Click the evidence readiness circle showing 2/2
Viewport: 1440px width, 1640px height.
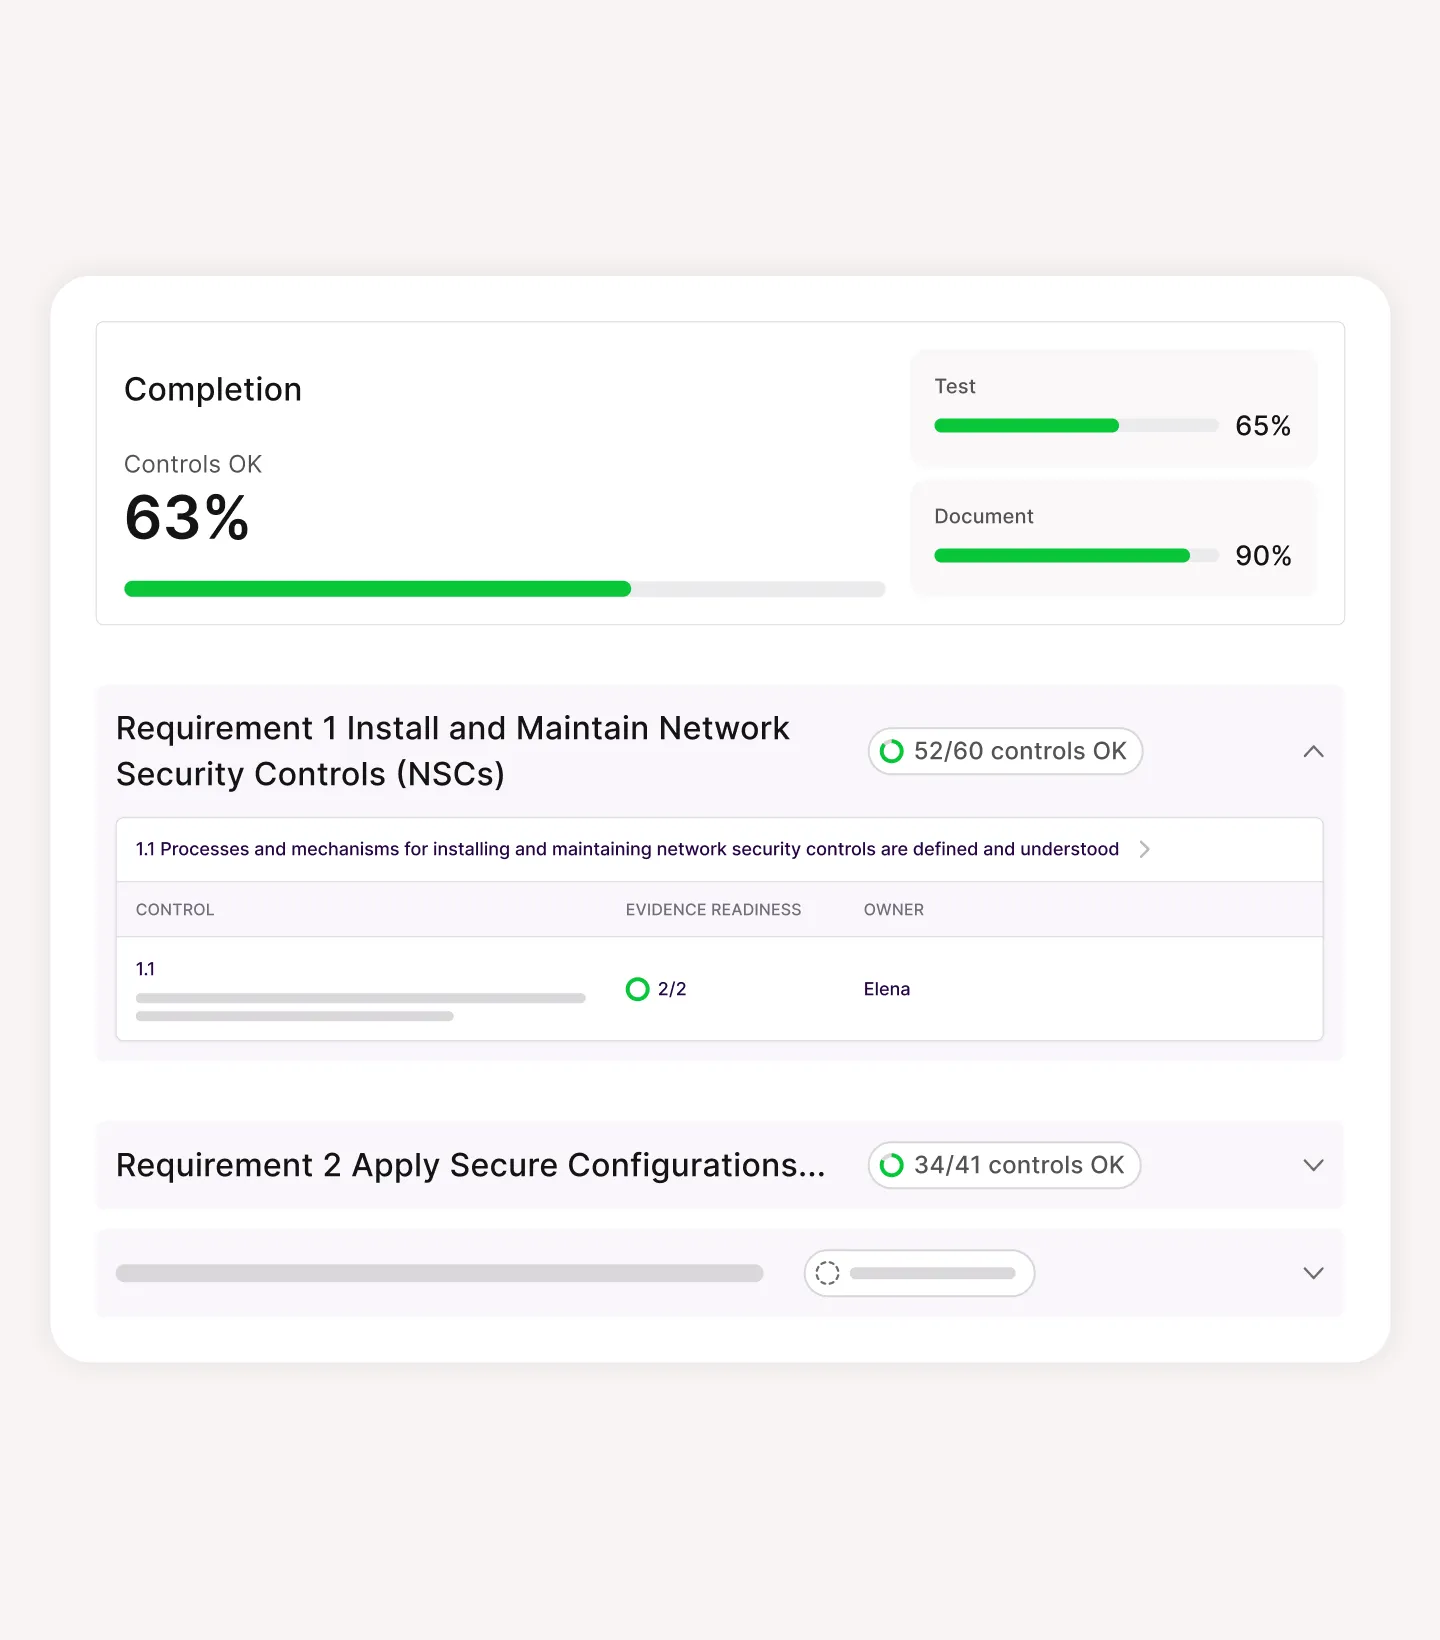638,989
